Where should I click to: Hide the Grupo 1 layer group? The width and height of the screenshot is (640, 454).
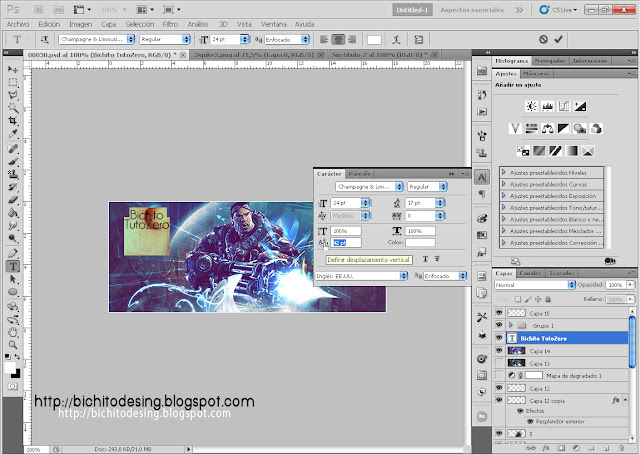coord(499,325)
